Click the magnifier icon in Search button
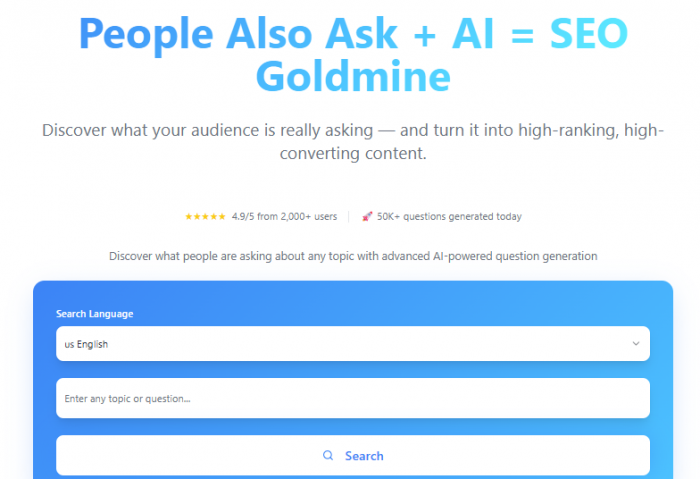 328,456
